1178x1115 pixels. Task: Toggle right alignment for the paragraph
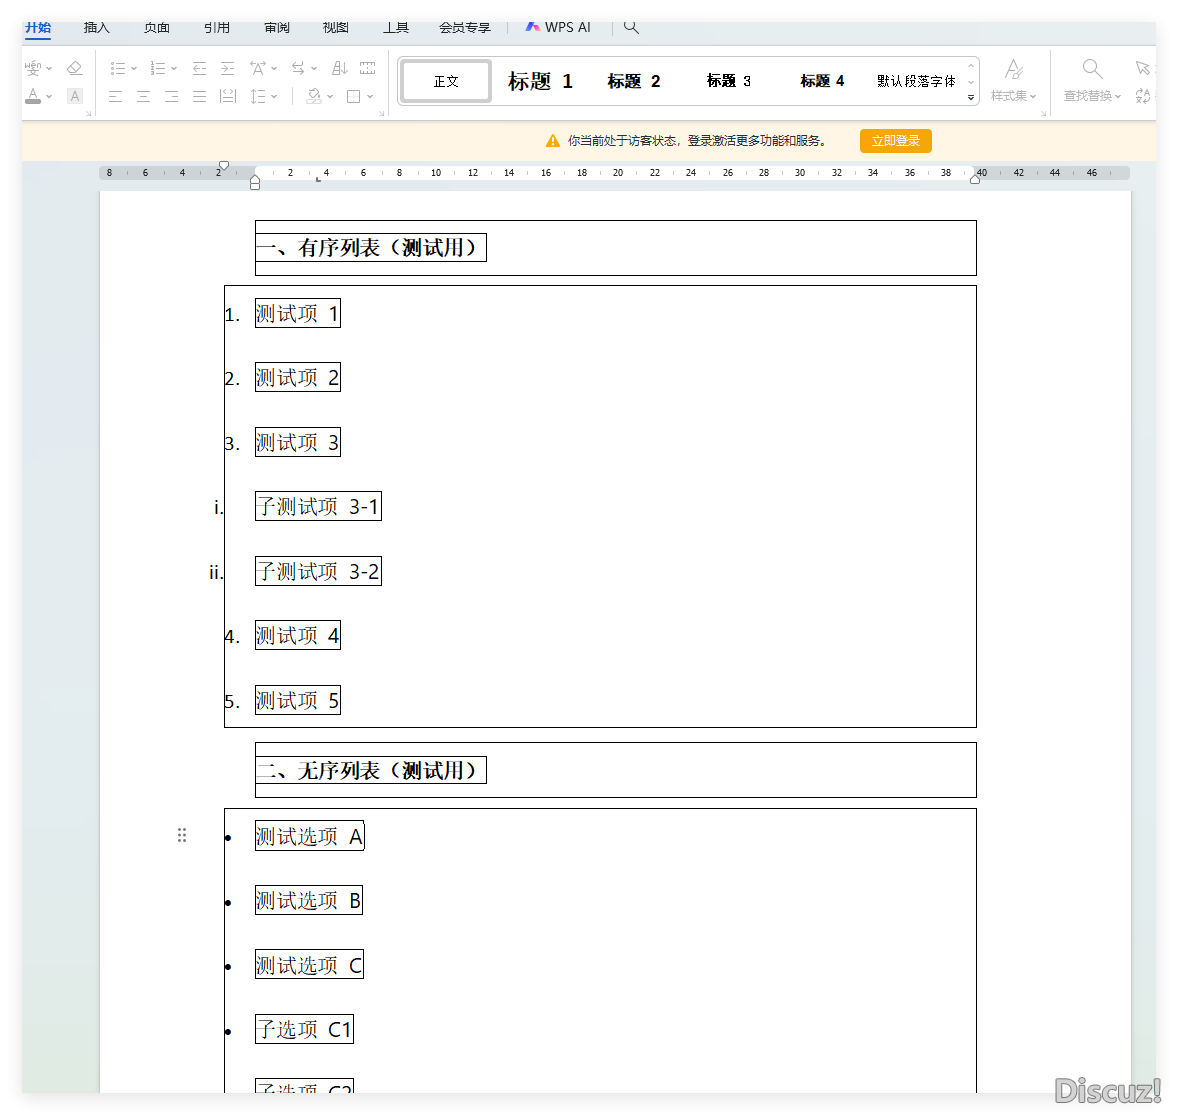tap(171, 96)
